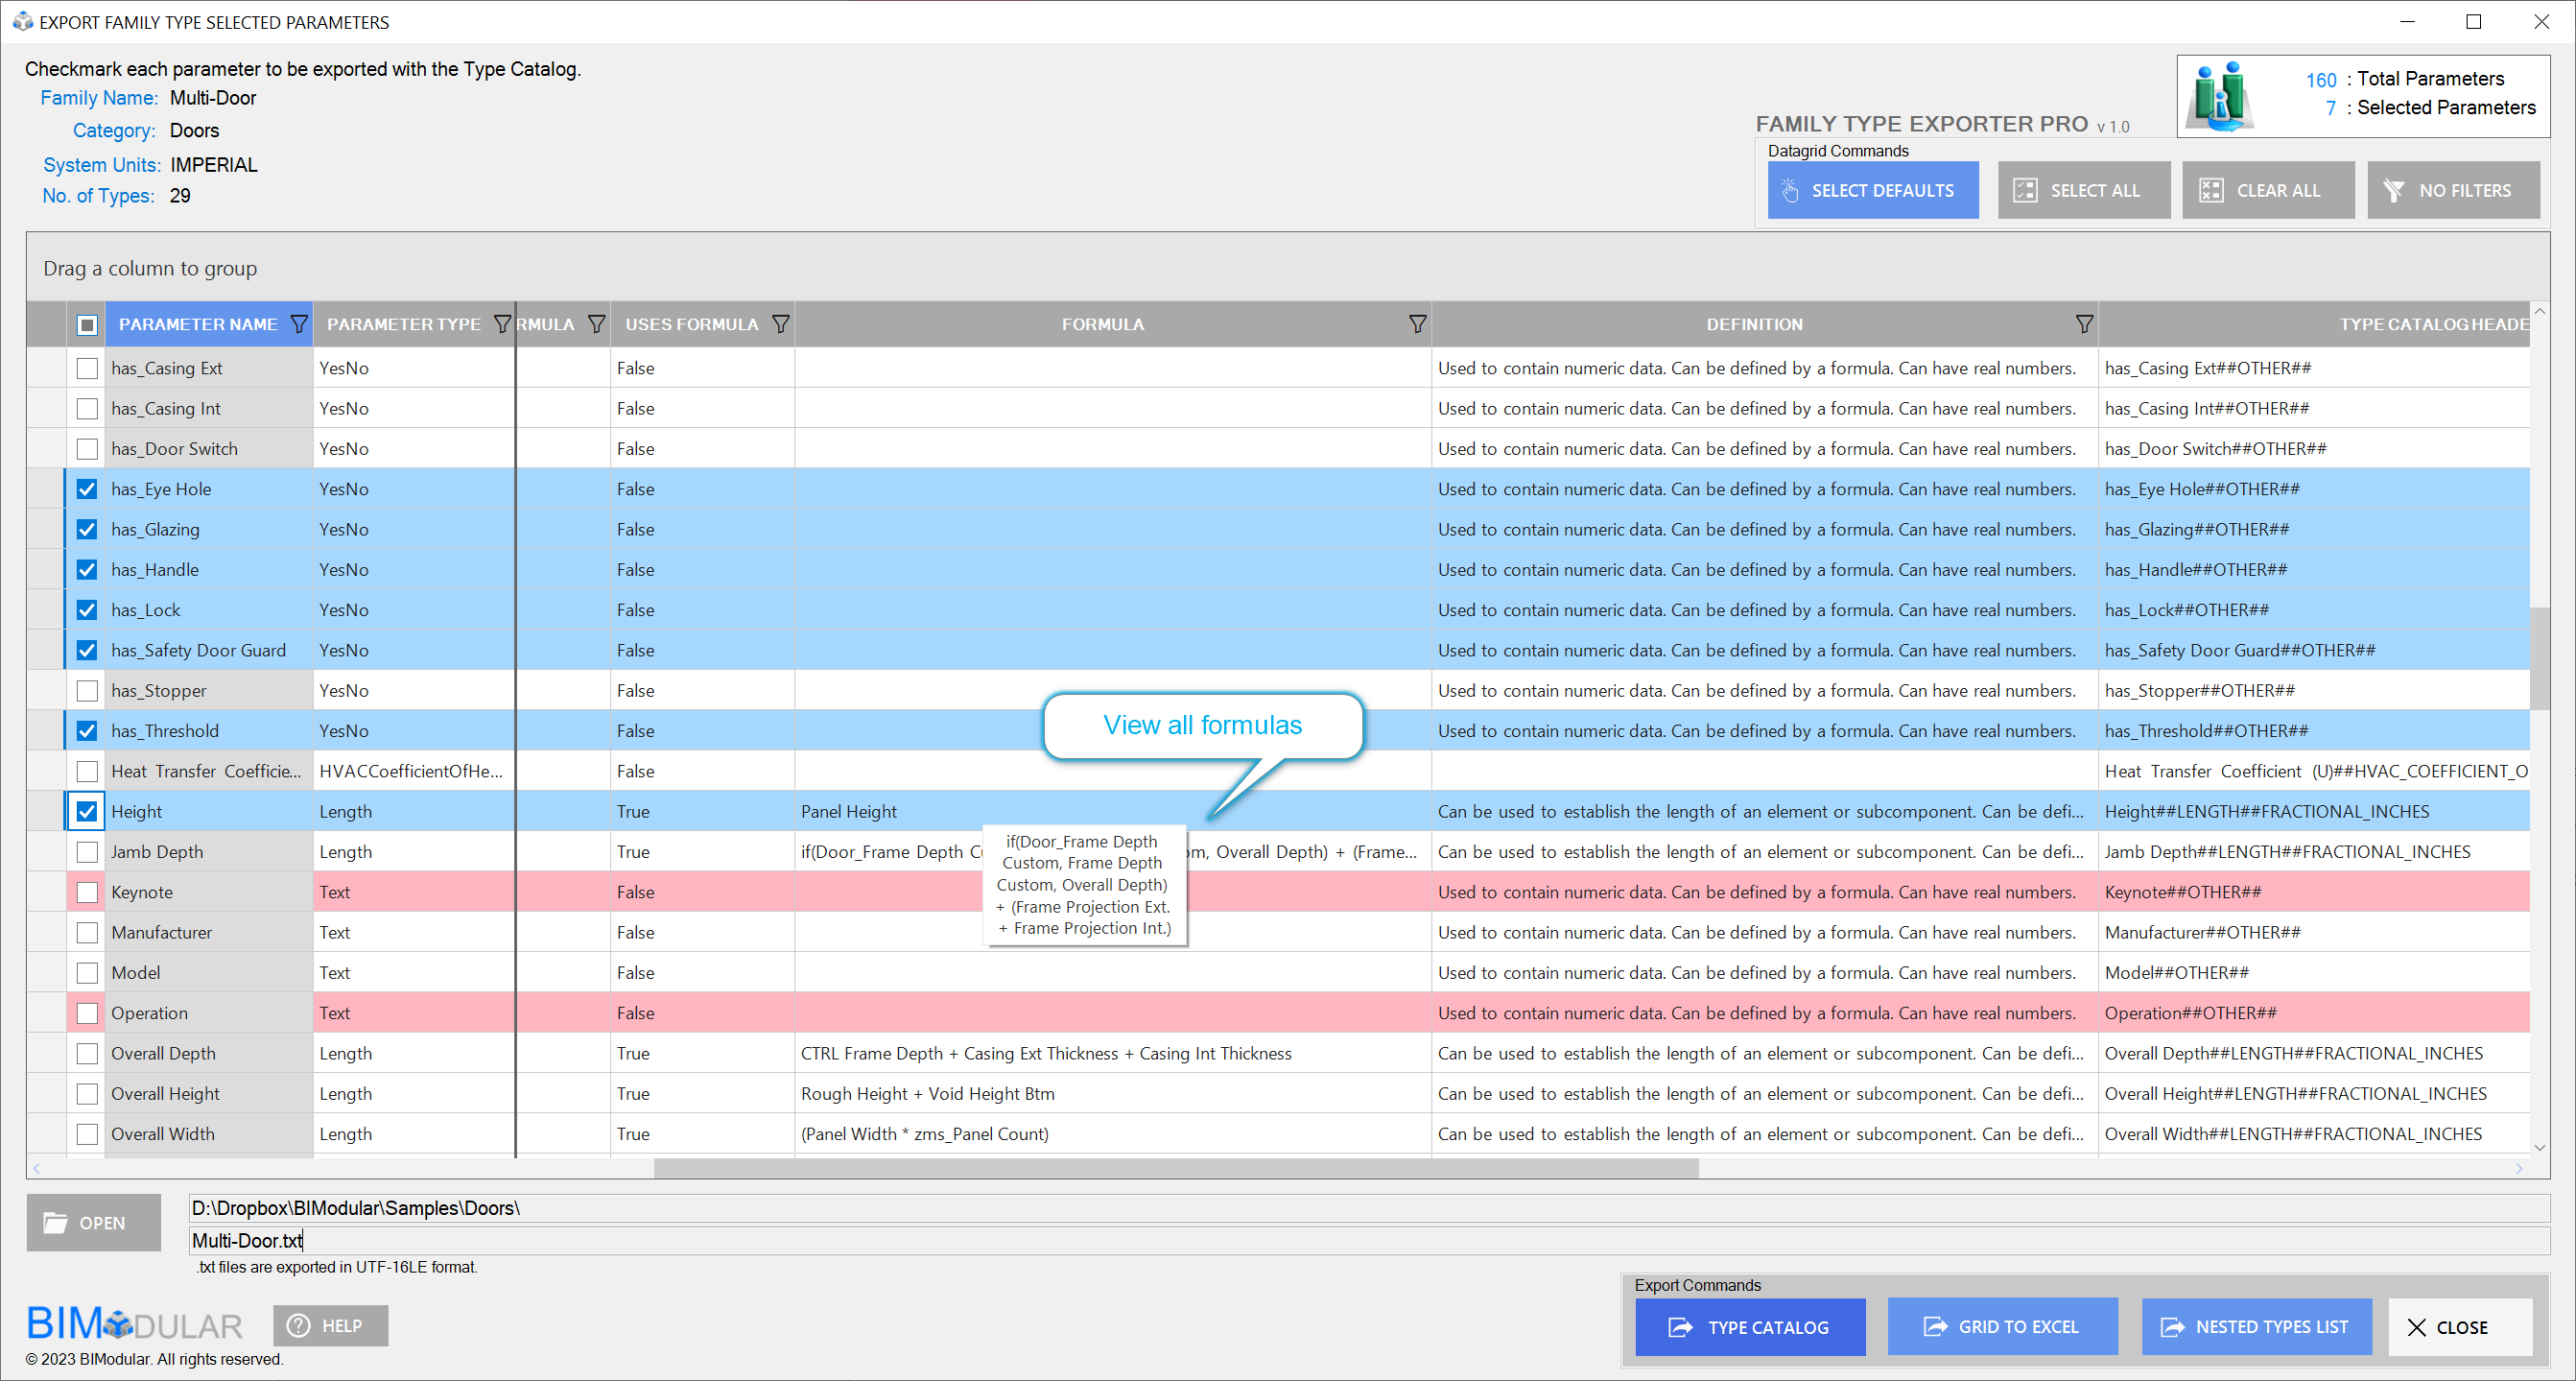Export using the Grid to Excel button

[x=2001, y=1326]
